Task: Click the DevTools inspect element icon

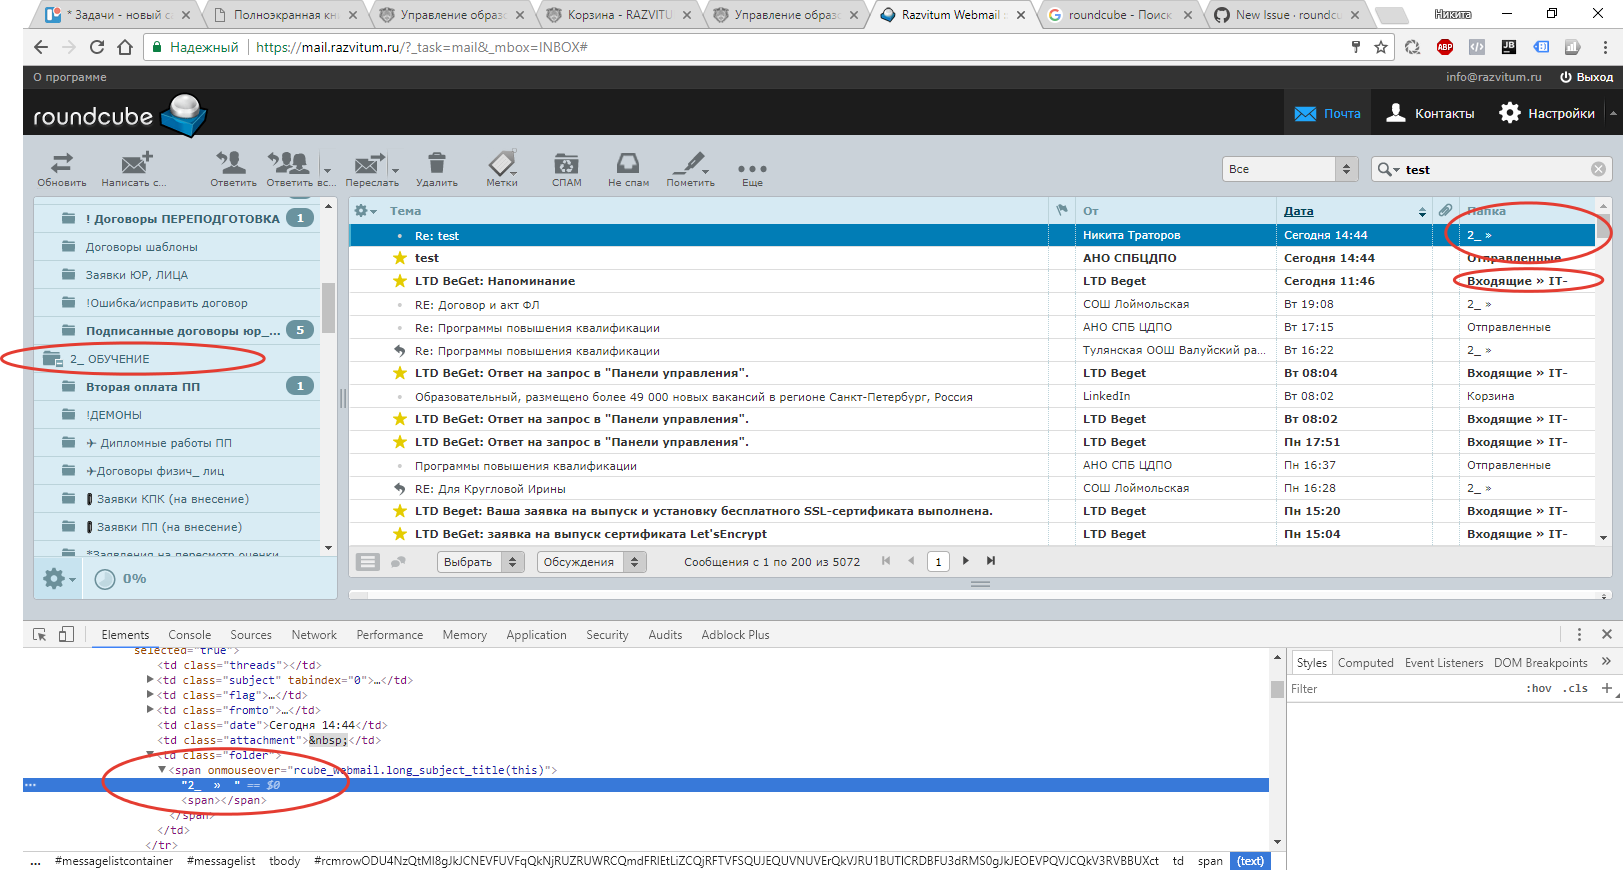Action: (39, 634)
